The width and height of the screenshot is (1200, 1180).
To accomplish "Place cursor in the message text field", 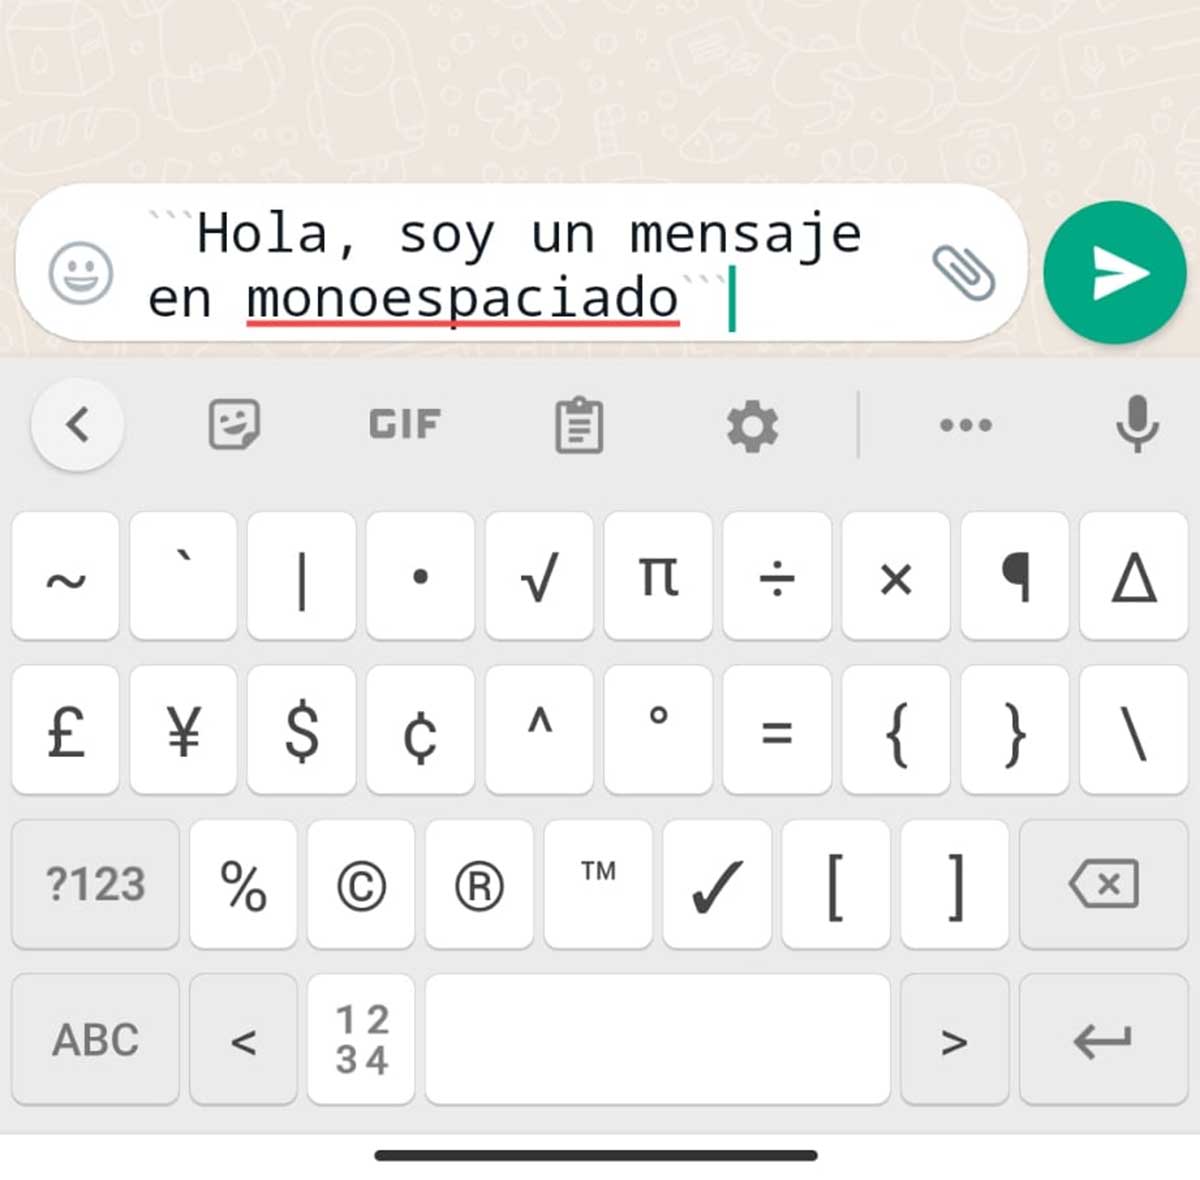I will (x=520, y=265).
